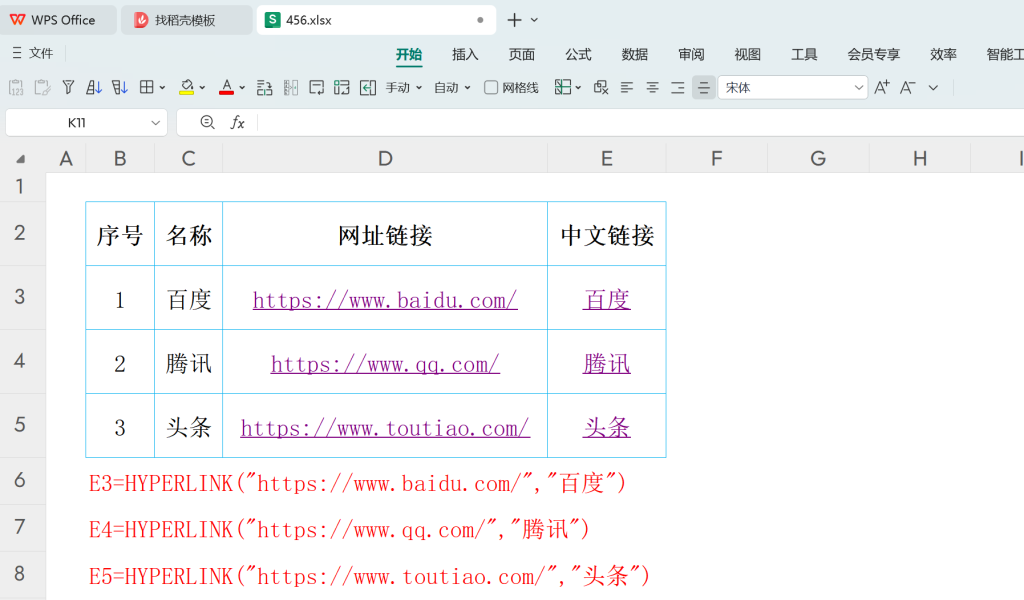
Task: Expand the more options chevron after A-
Action: [933, 87]
